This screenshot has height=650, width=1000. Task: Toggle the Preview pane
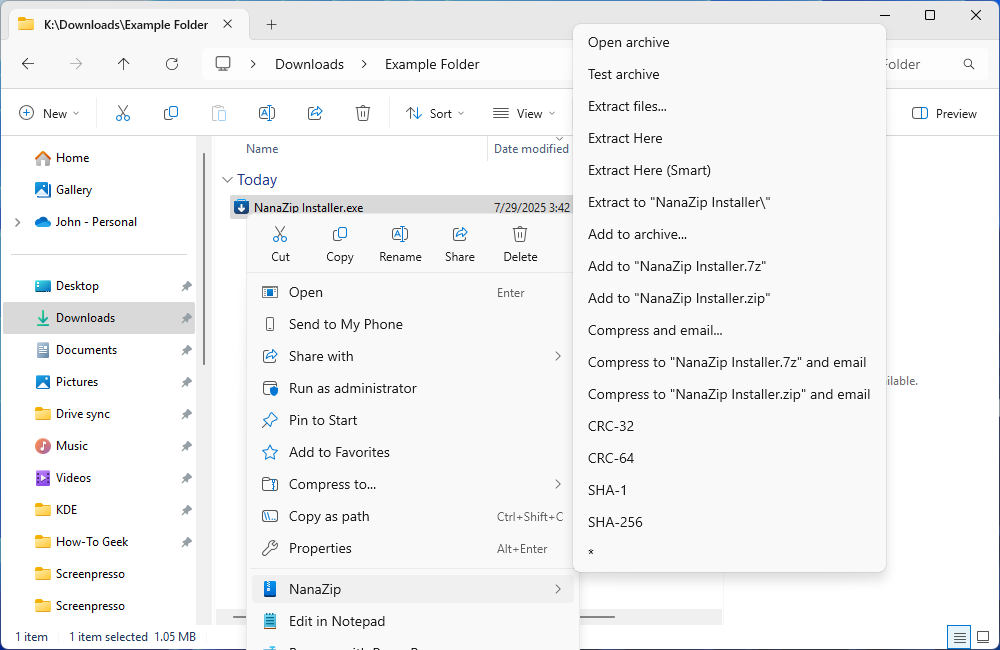(x=942, y=113)
